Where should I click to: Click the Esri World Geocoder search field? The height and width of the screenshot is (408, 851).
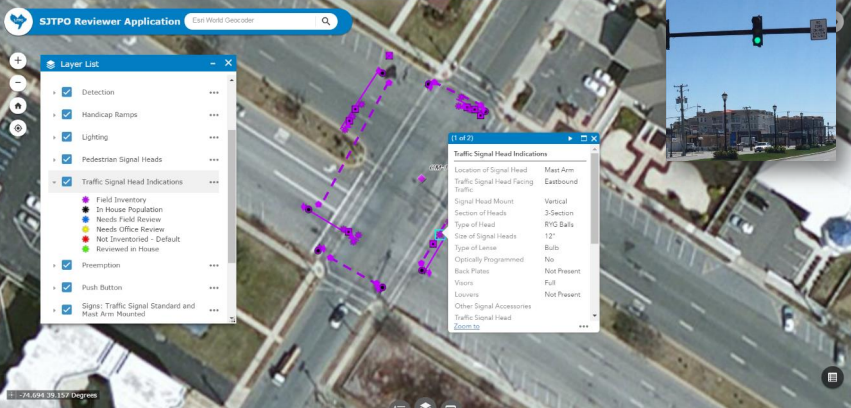(251, 21)
